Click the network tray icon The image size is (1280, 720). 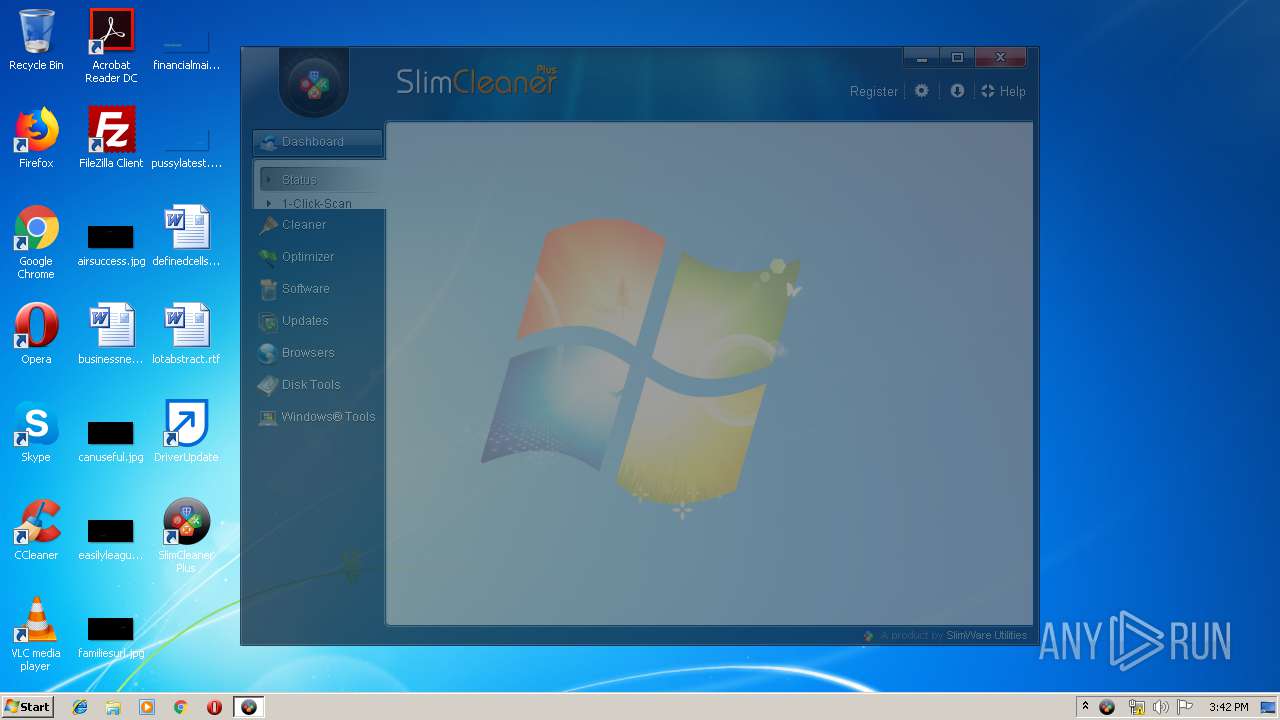click(1136, 707)
